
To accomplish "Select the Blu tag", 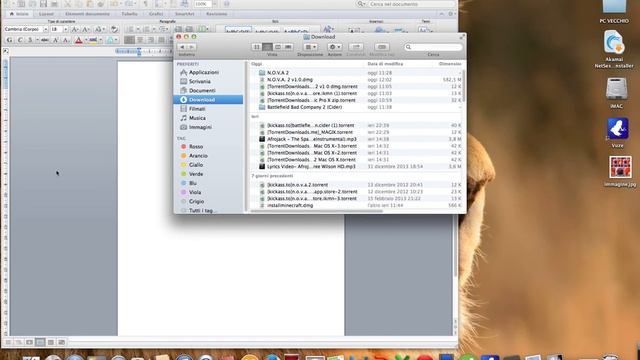I will click(193, 183).
